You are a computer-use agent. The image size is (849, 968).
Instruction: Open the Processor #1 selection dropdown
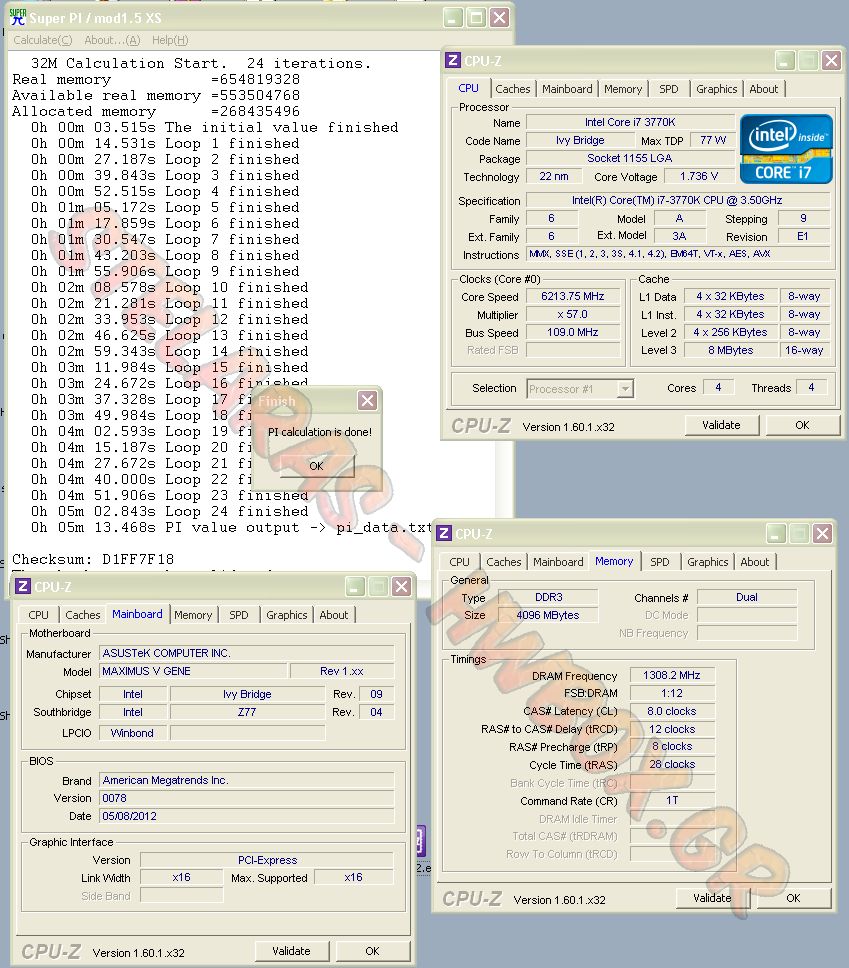625,388
